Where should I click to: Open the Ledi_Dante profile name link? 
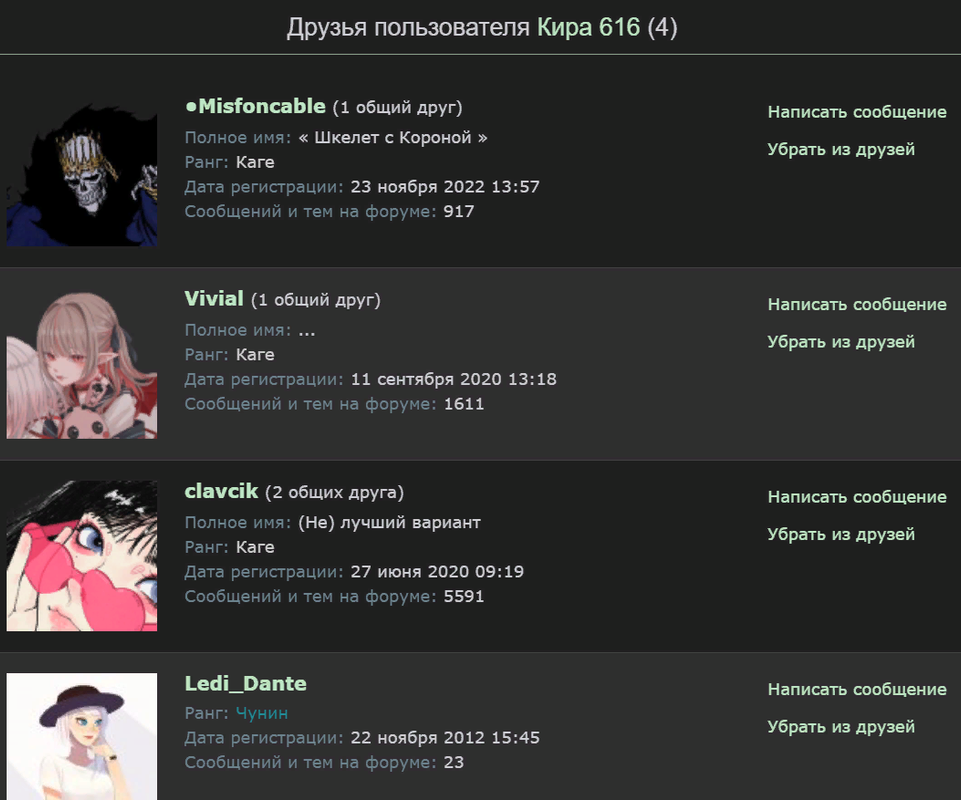[x=246, y=684]
